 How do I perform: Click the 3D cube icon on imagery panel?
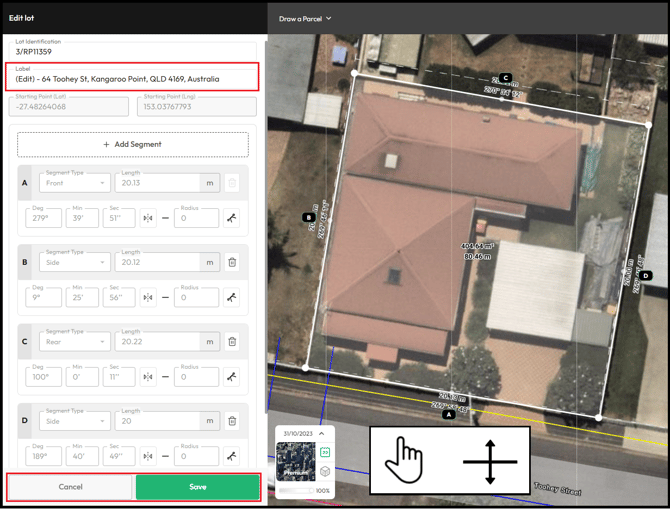tap(325, 471)
